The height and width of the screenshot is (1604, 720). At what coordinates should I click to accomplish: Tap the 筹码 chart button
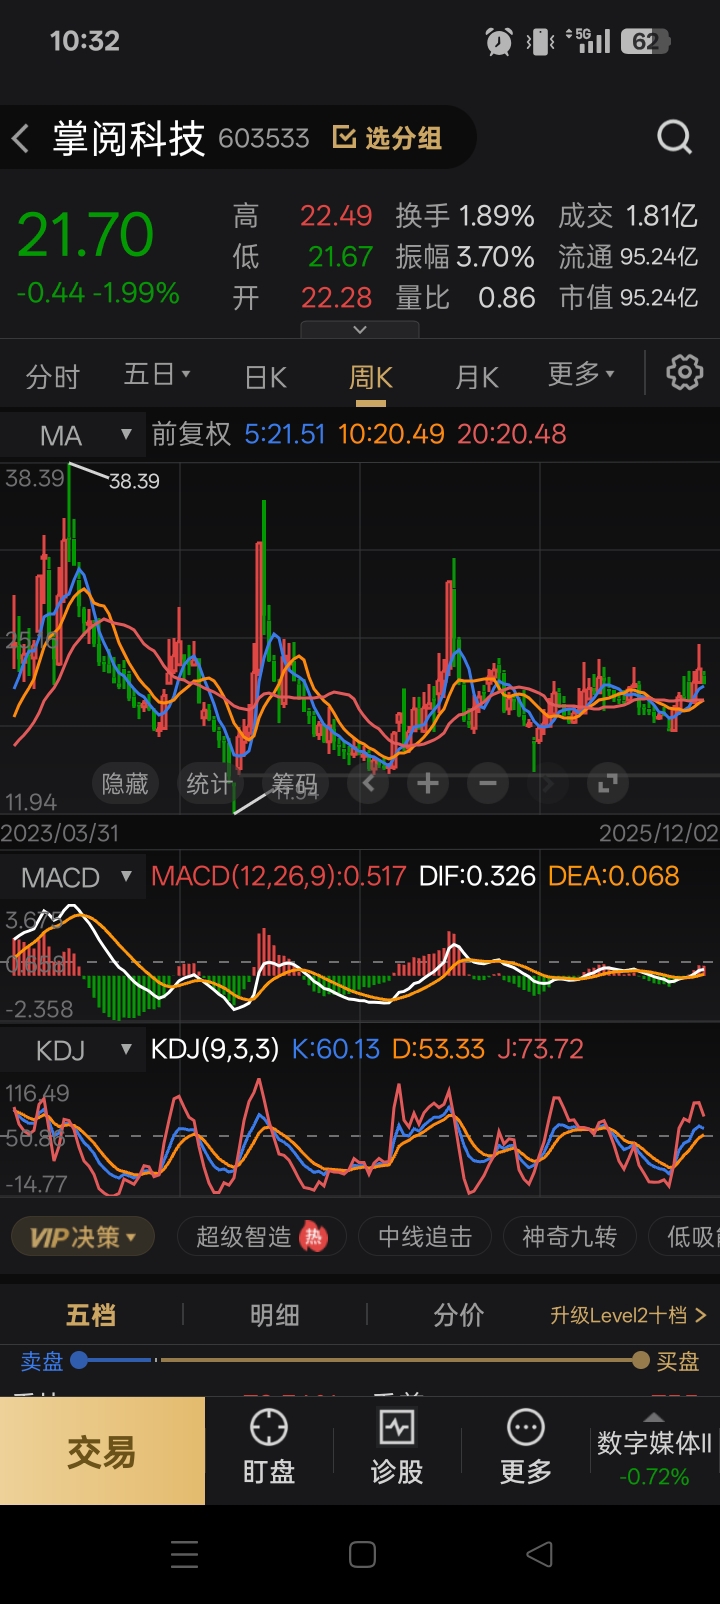[x=293, y=784]
